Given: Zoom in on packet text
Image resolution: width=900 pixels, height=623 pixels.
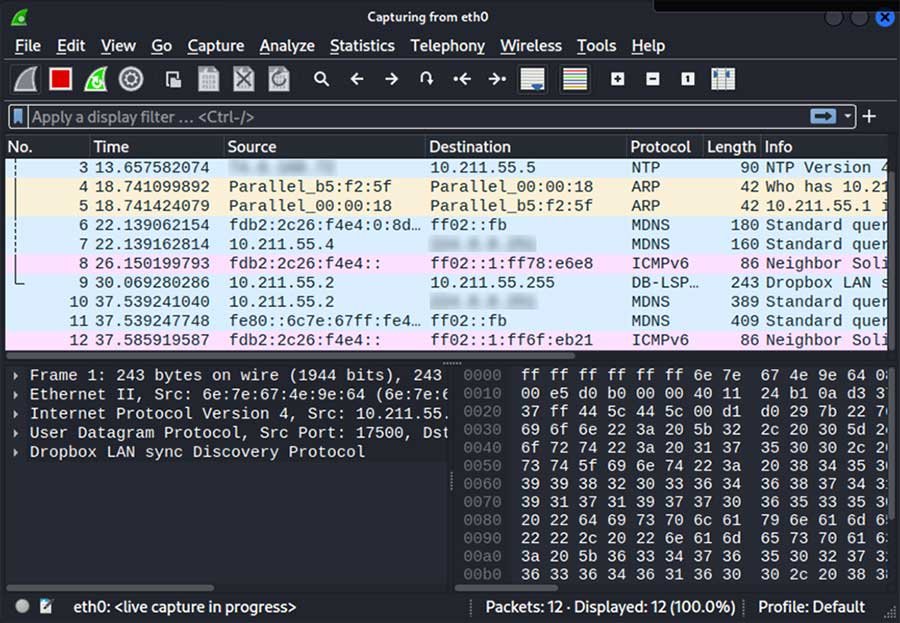Looking at the screenshot, I should point(617,79).
